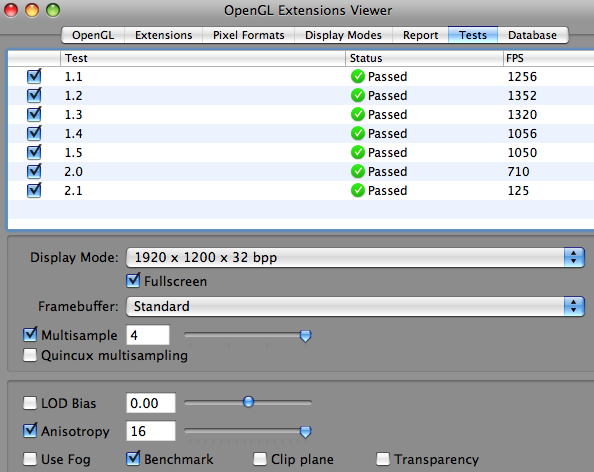Uncheck the test 1.2 checkbox
The width and height of the screenshot is (594, 472).
[34, 95]
